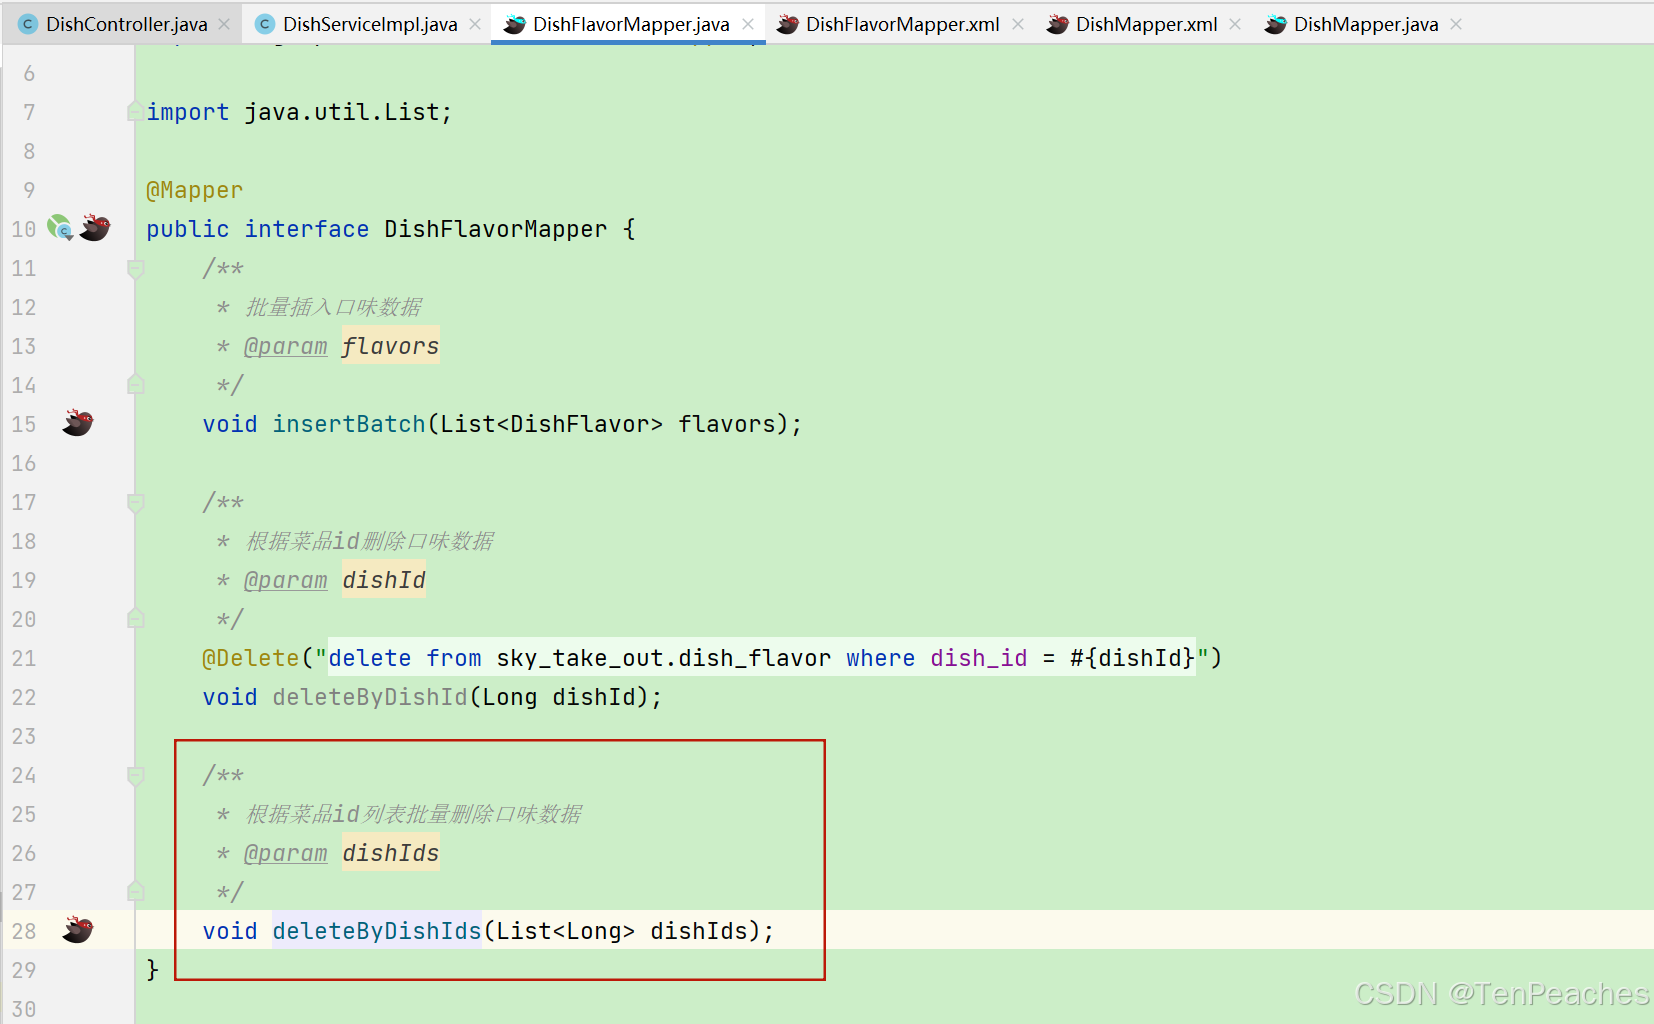Collapse the Javadoc comment starting line 17

tap(135, 502)
